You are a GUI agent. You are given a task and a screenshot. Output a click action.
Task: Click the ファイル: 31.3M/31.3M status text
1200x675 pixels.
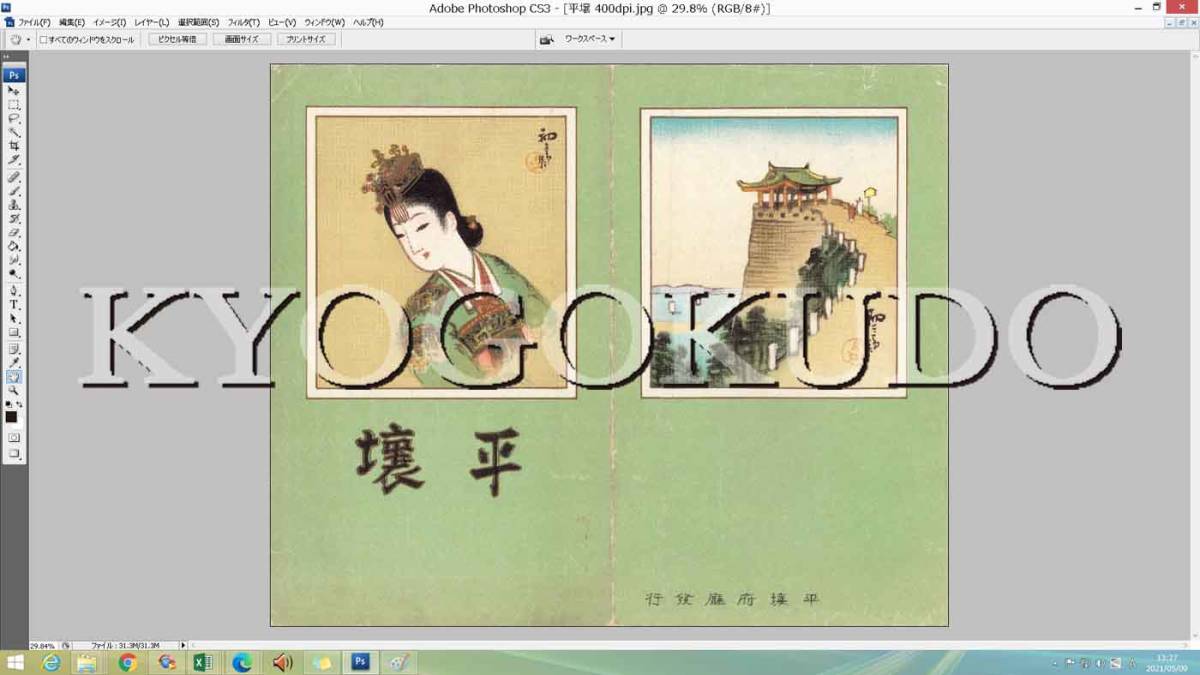point(124,646)
